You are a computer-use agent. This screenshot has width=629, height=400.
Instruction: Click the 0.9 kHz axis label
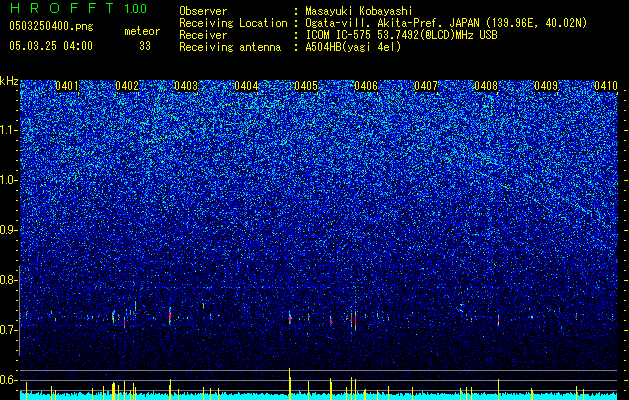(x=9, y=230)
